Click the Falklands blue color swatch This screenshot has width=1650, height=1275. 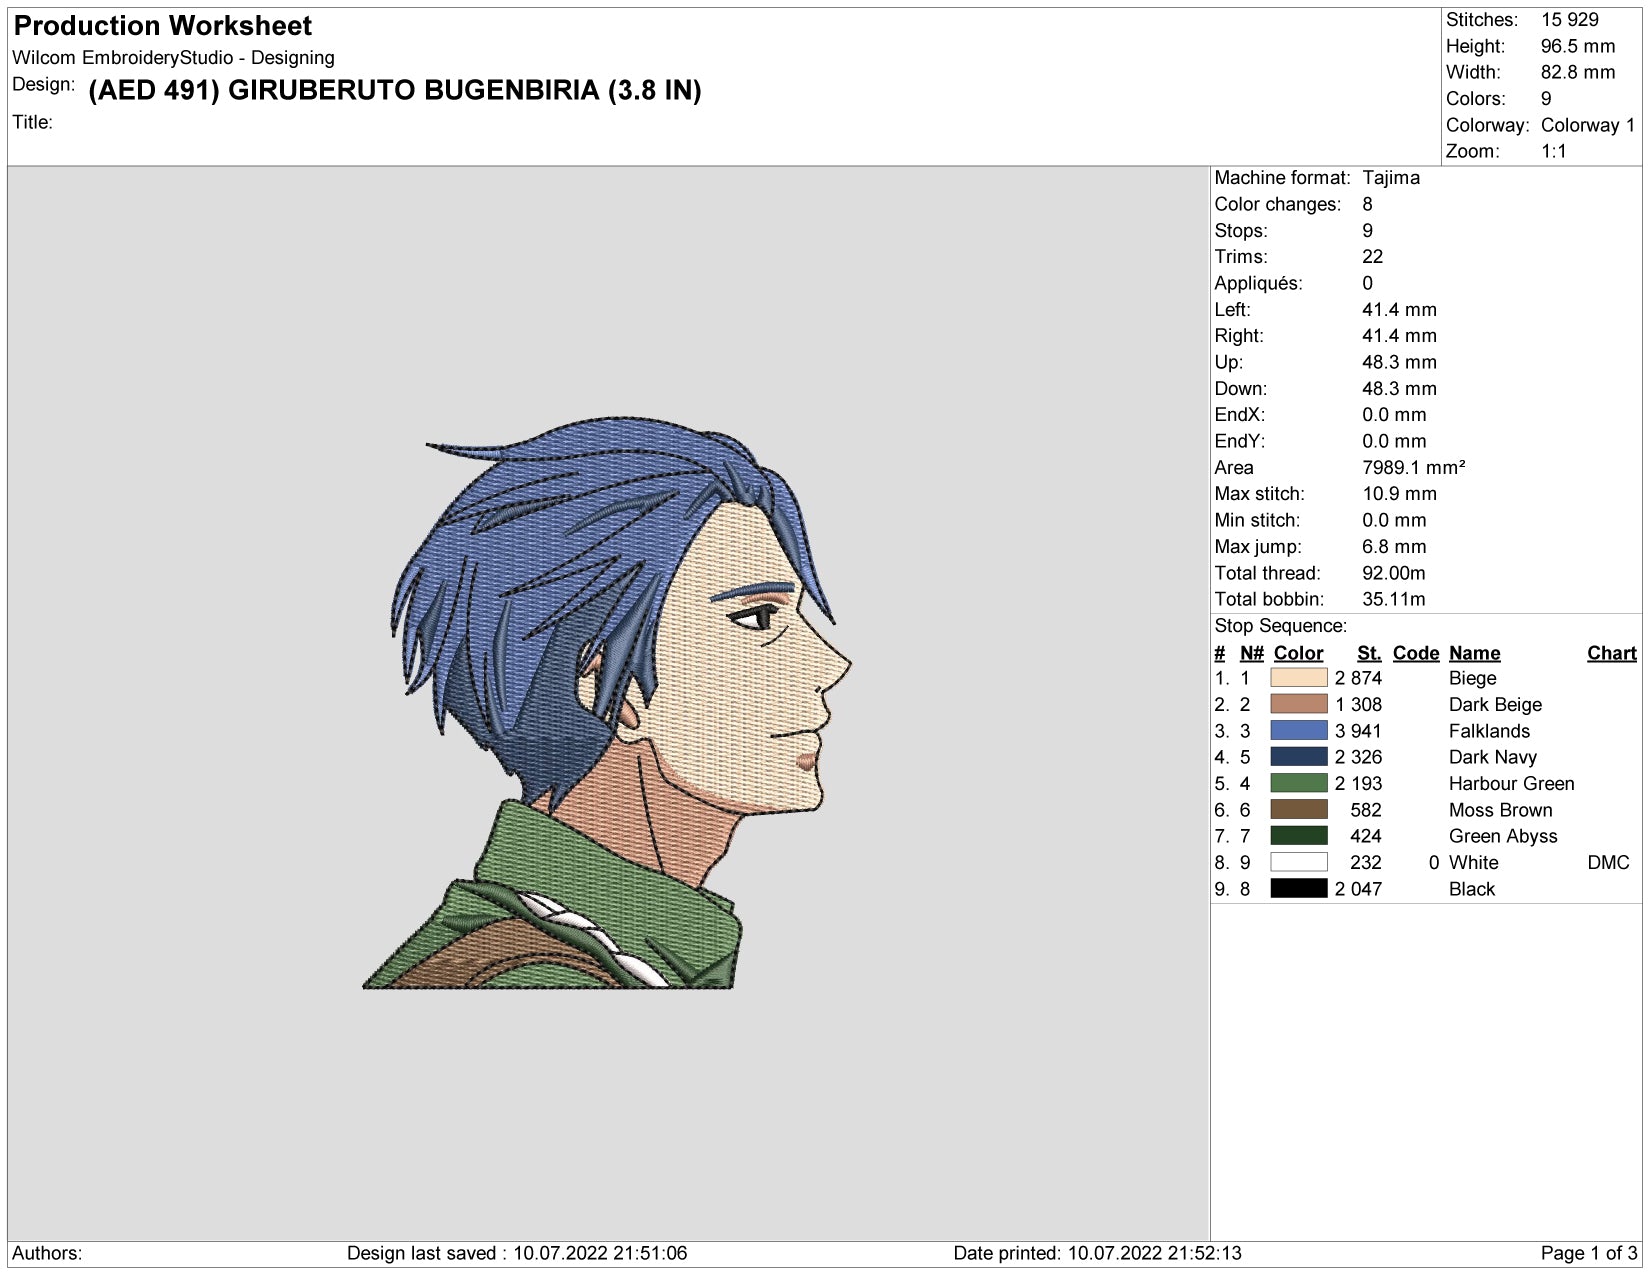point(1298,731)
